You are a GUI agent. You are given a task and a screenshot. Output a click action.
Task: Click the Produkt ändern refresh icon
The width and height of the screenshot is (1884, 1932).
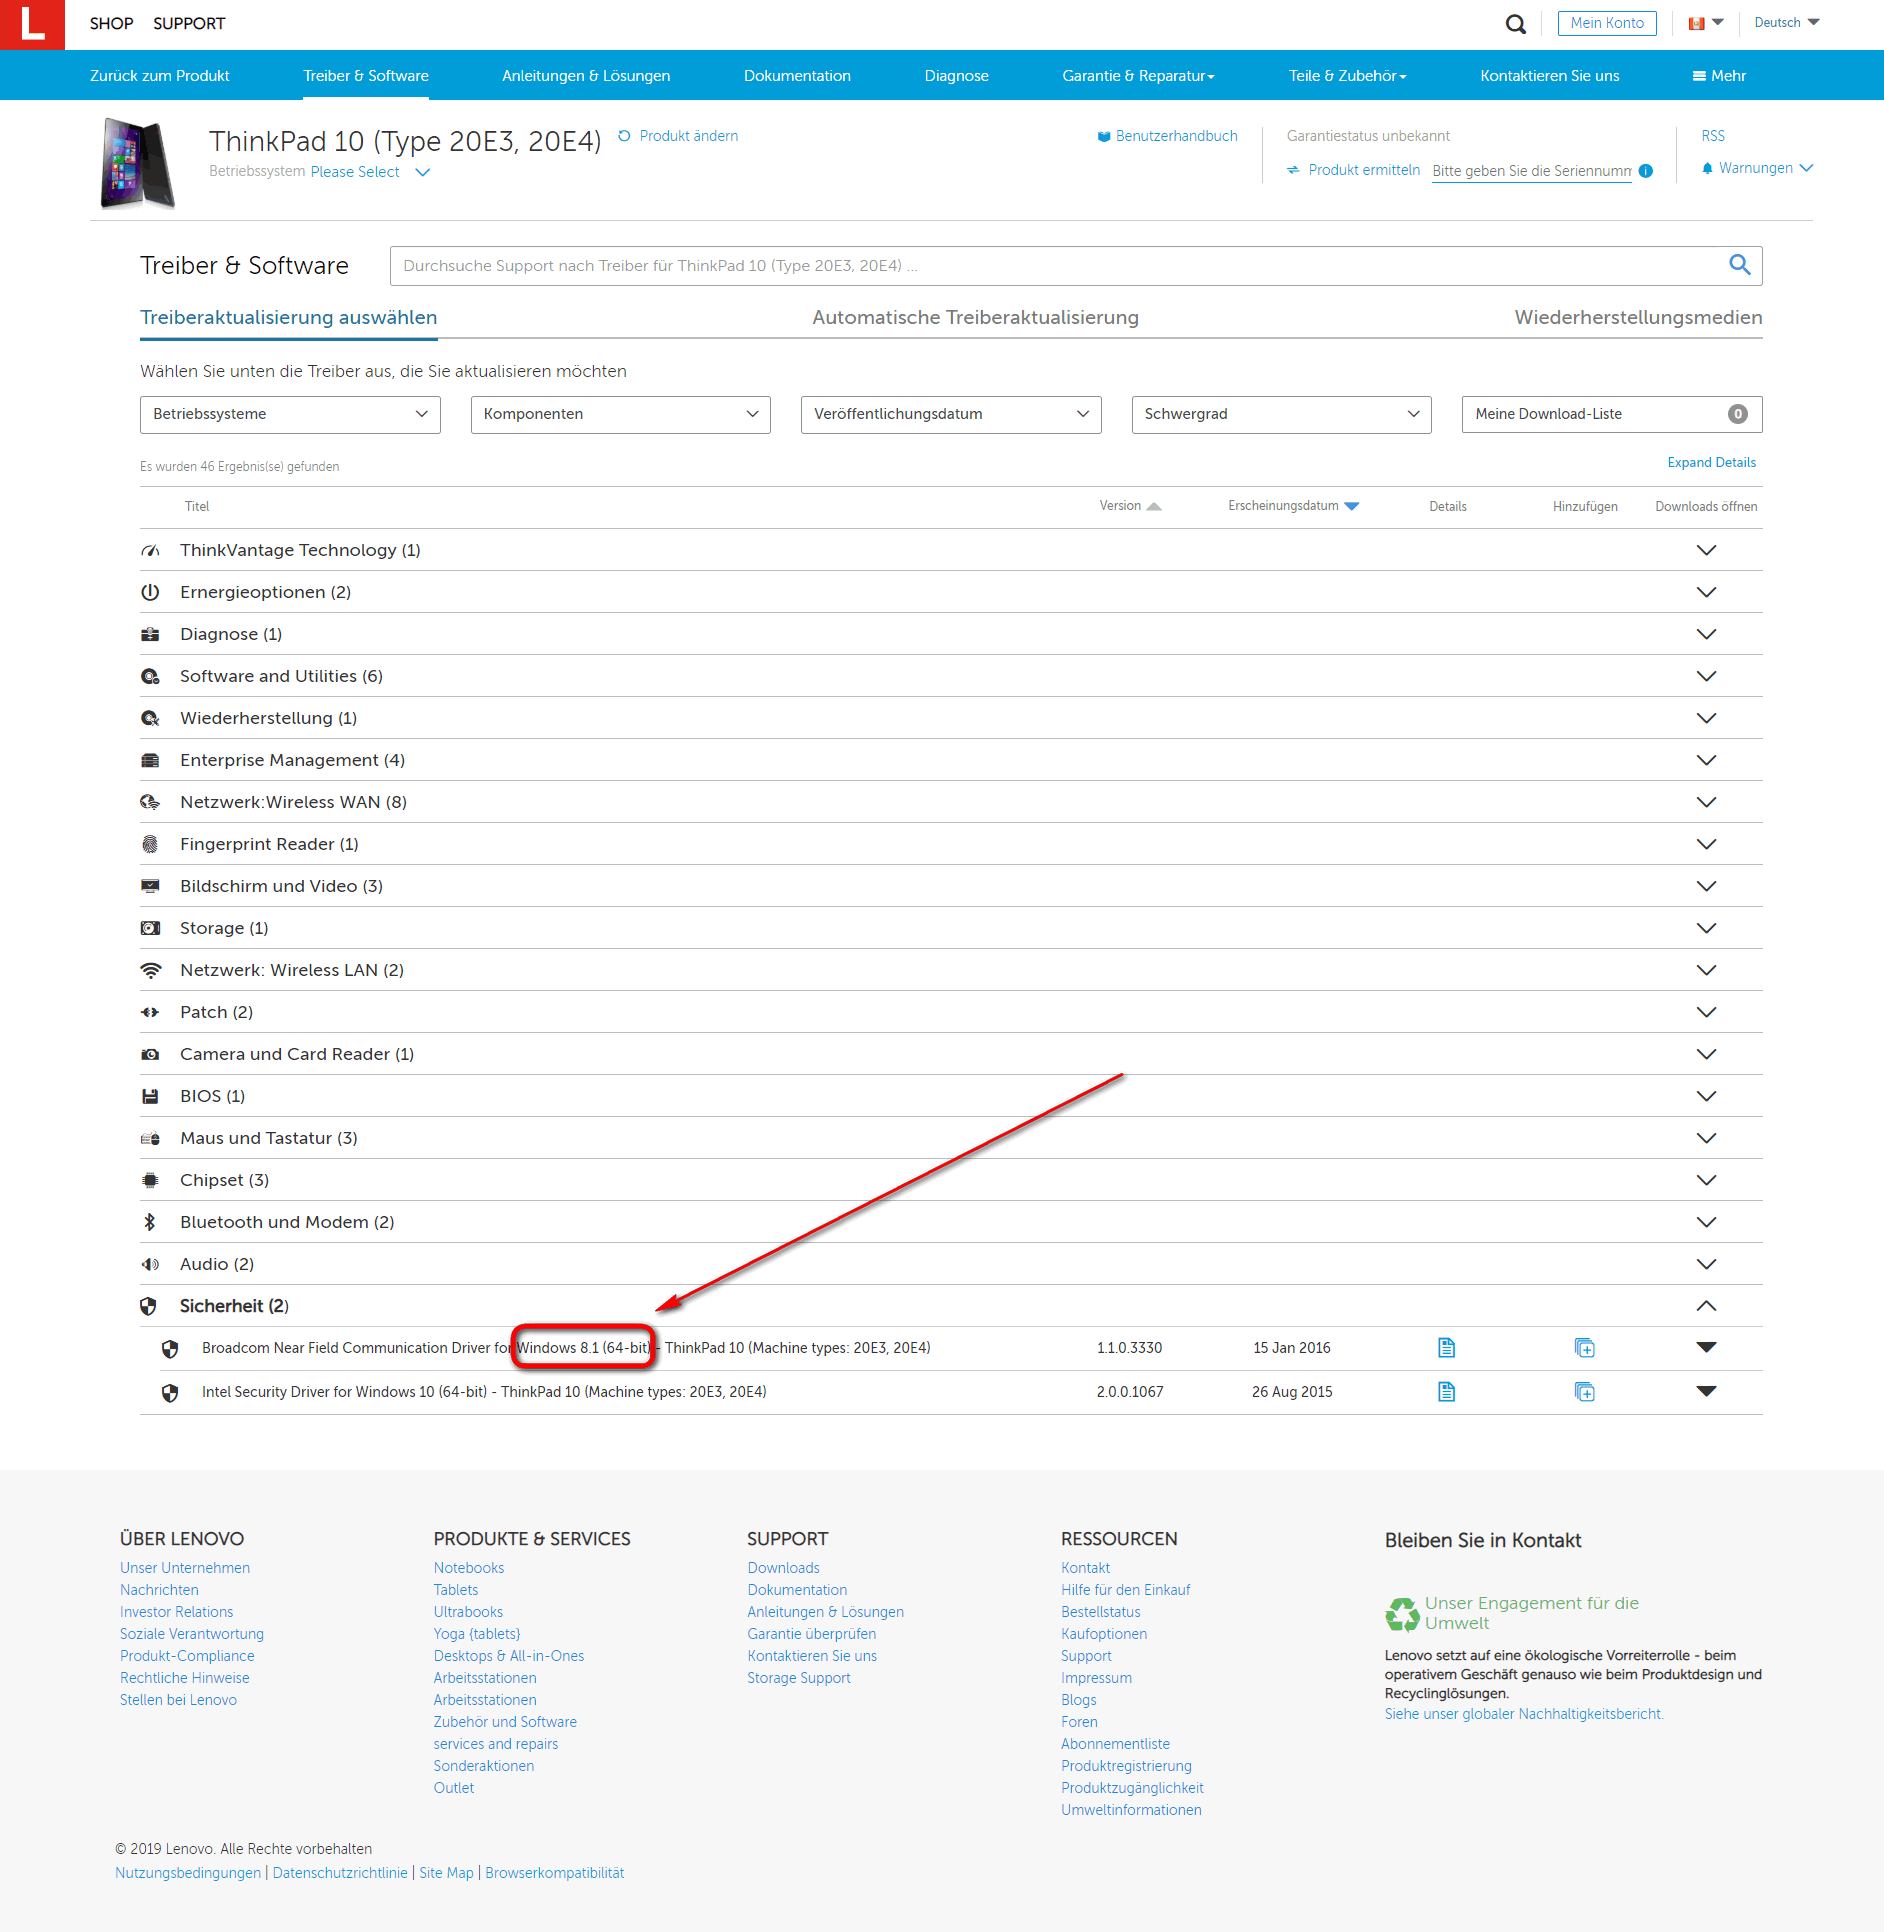624,136
